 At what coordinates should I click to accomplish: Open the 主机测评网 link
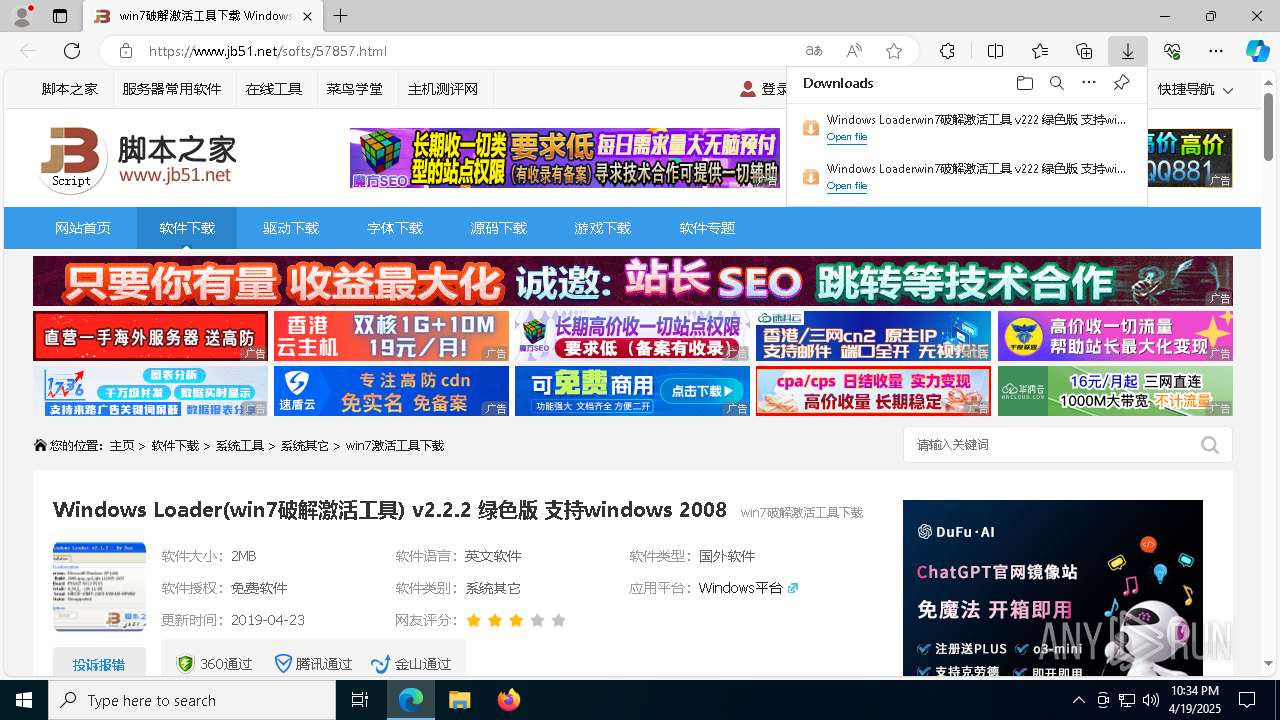tap(443, 89)
